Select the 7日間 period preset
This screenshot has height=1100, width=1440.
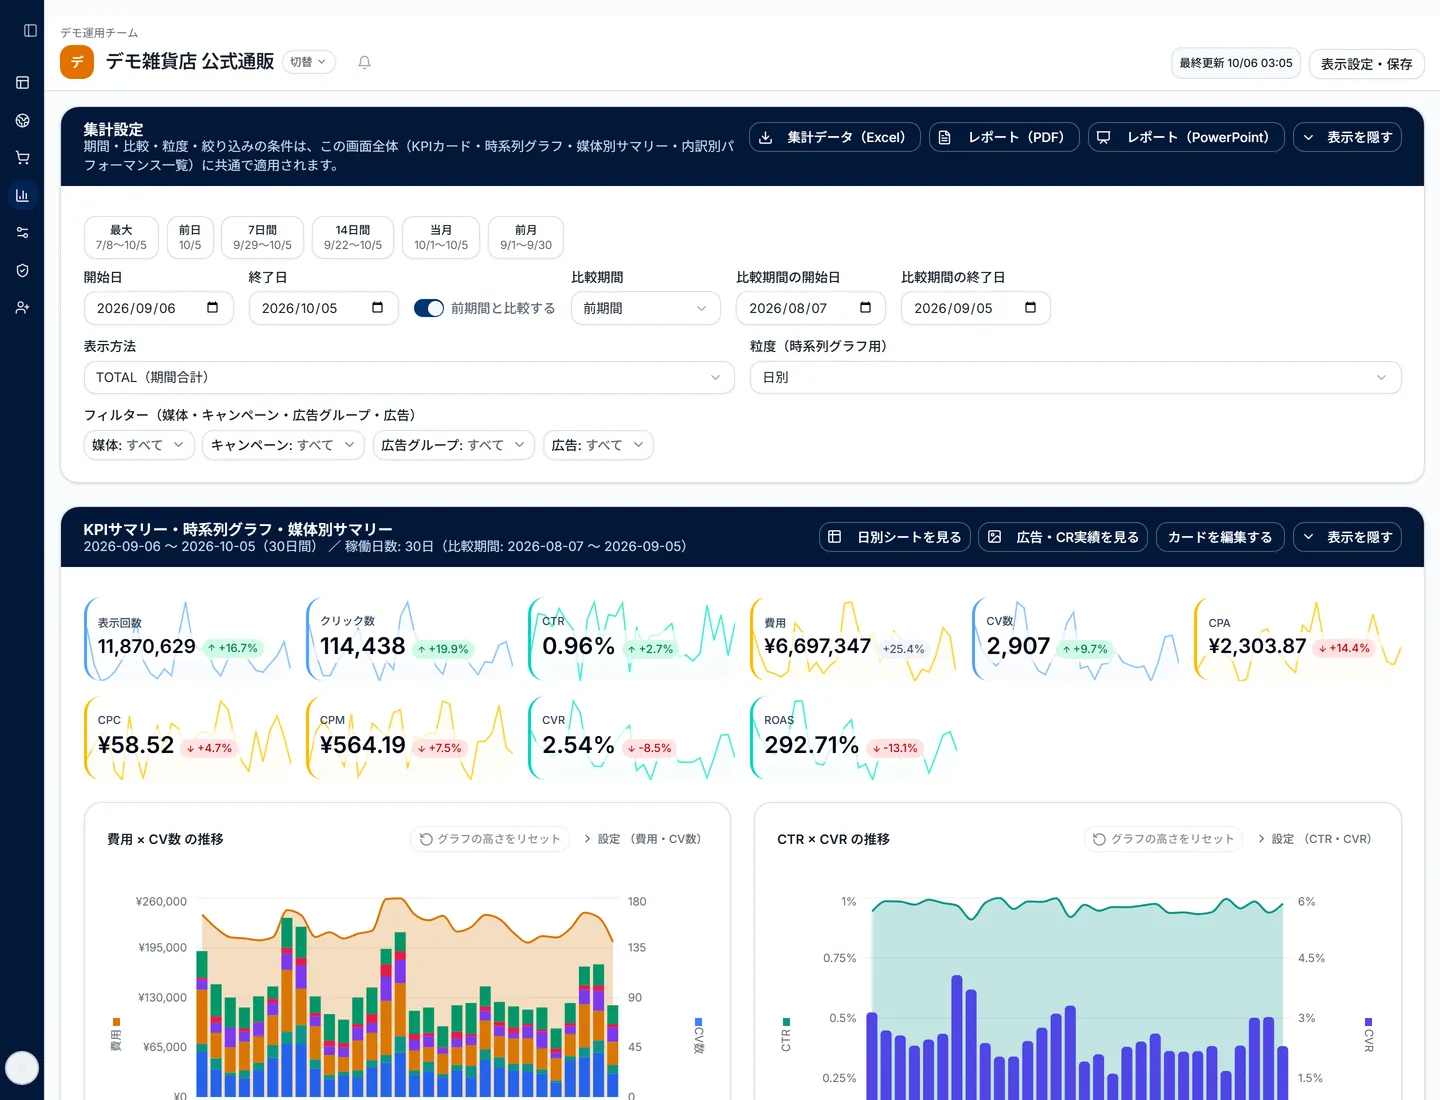[x=262, y=237]
